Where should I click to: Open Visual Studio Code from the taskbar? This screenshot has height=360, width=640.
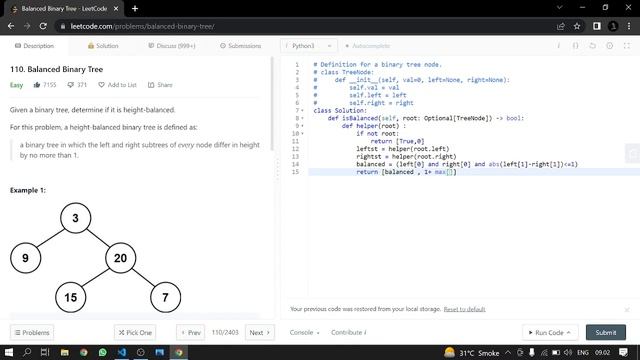coord(122,352)
